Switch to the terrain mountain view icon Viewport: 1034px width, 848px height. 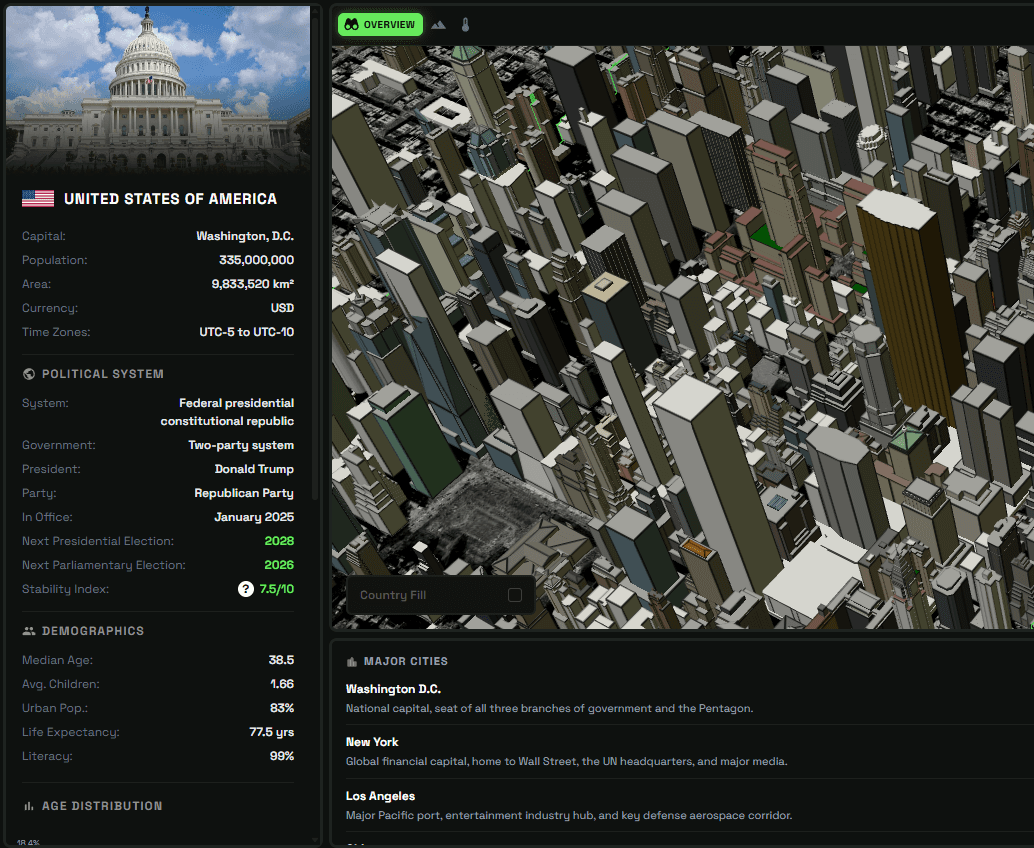pos(439,25)
